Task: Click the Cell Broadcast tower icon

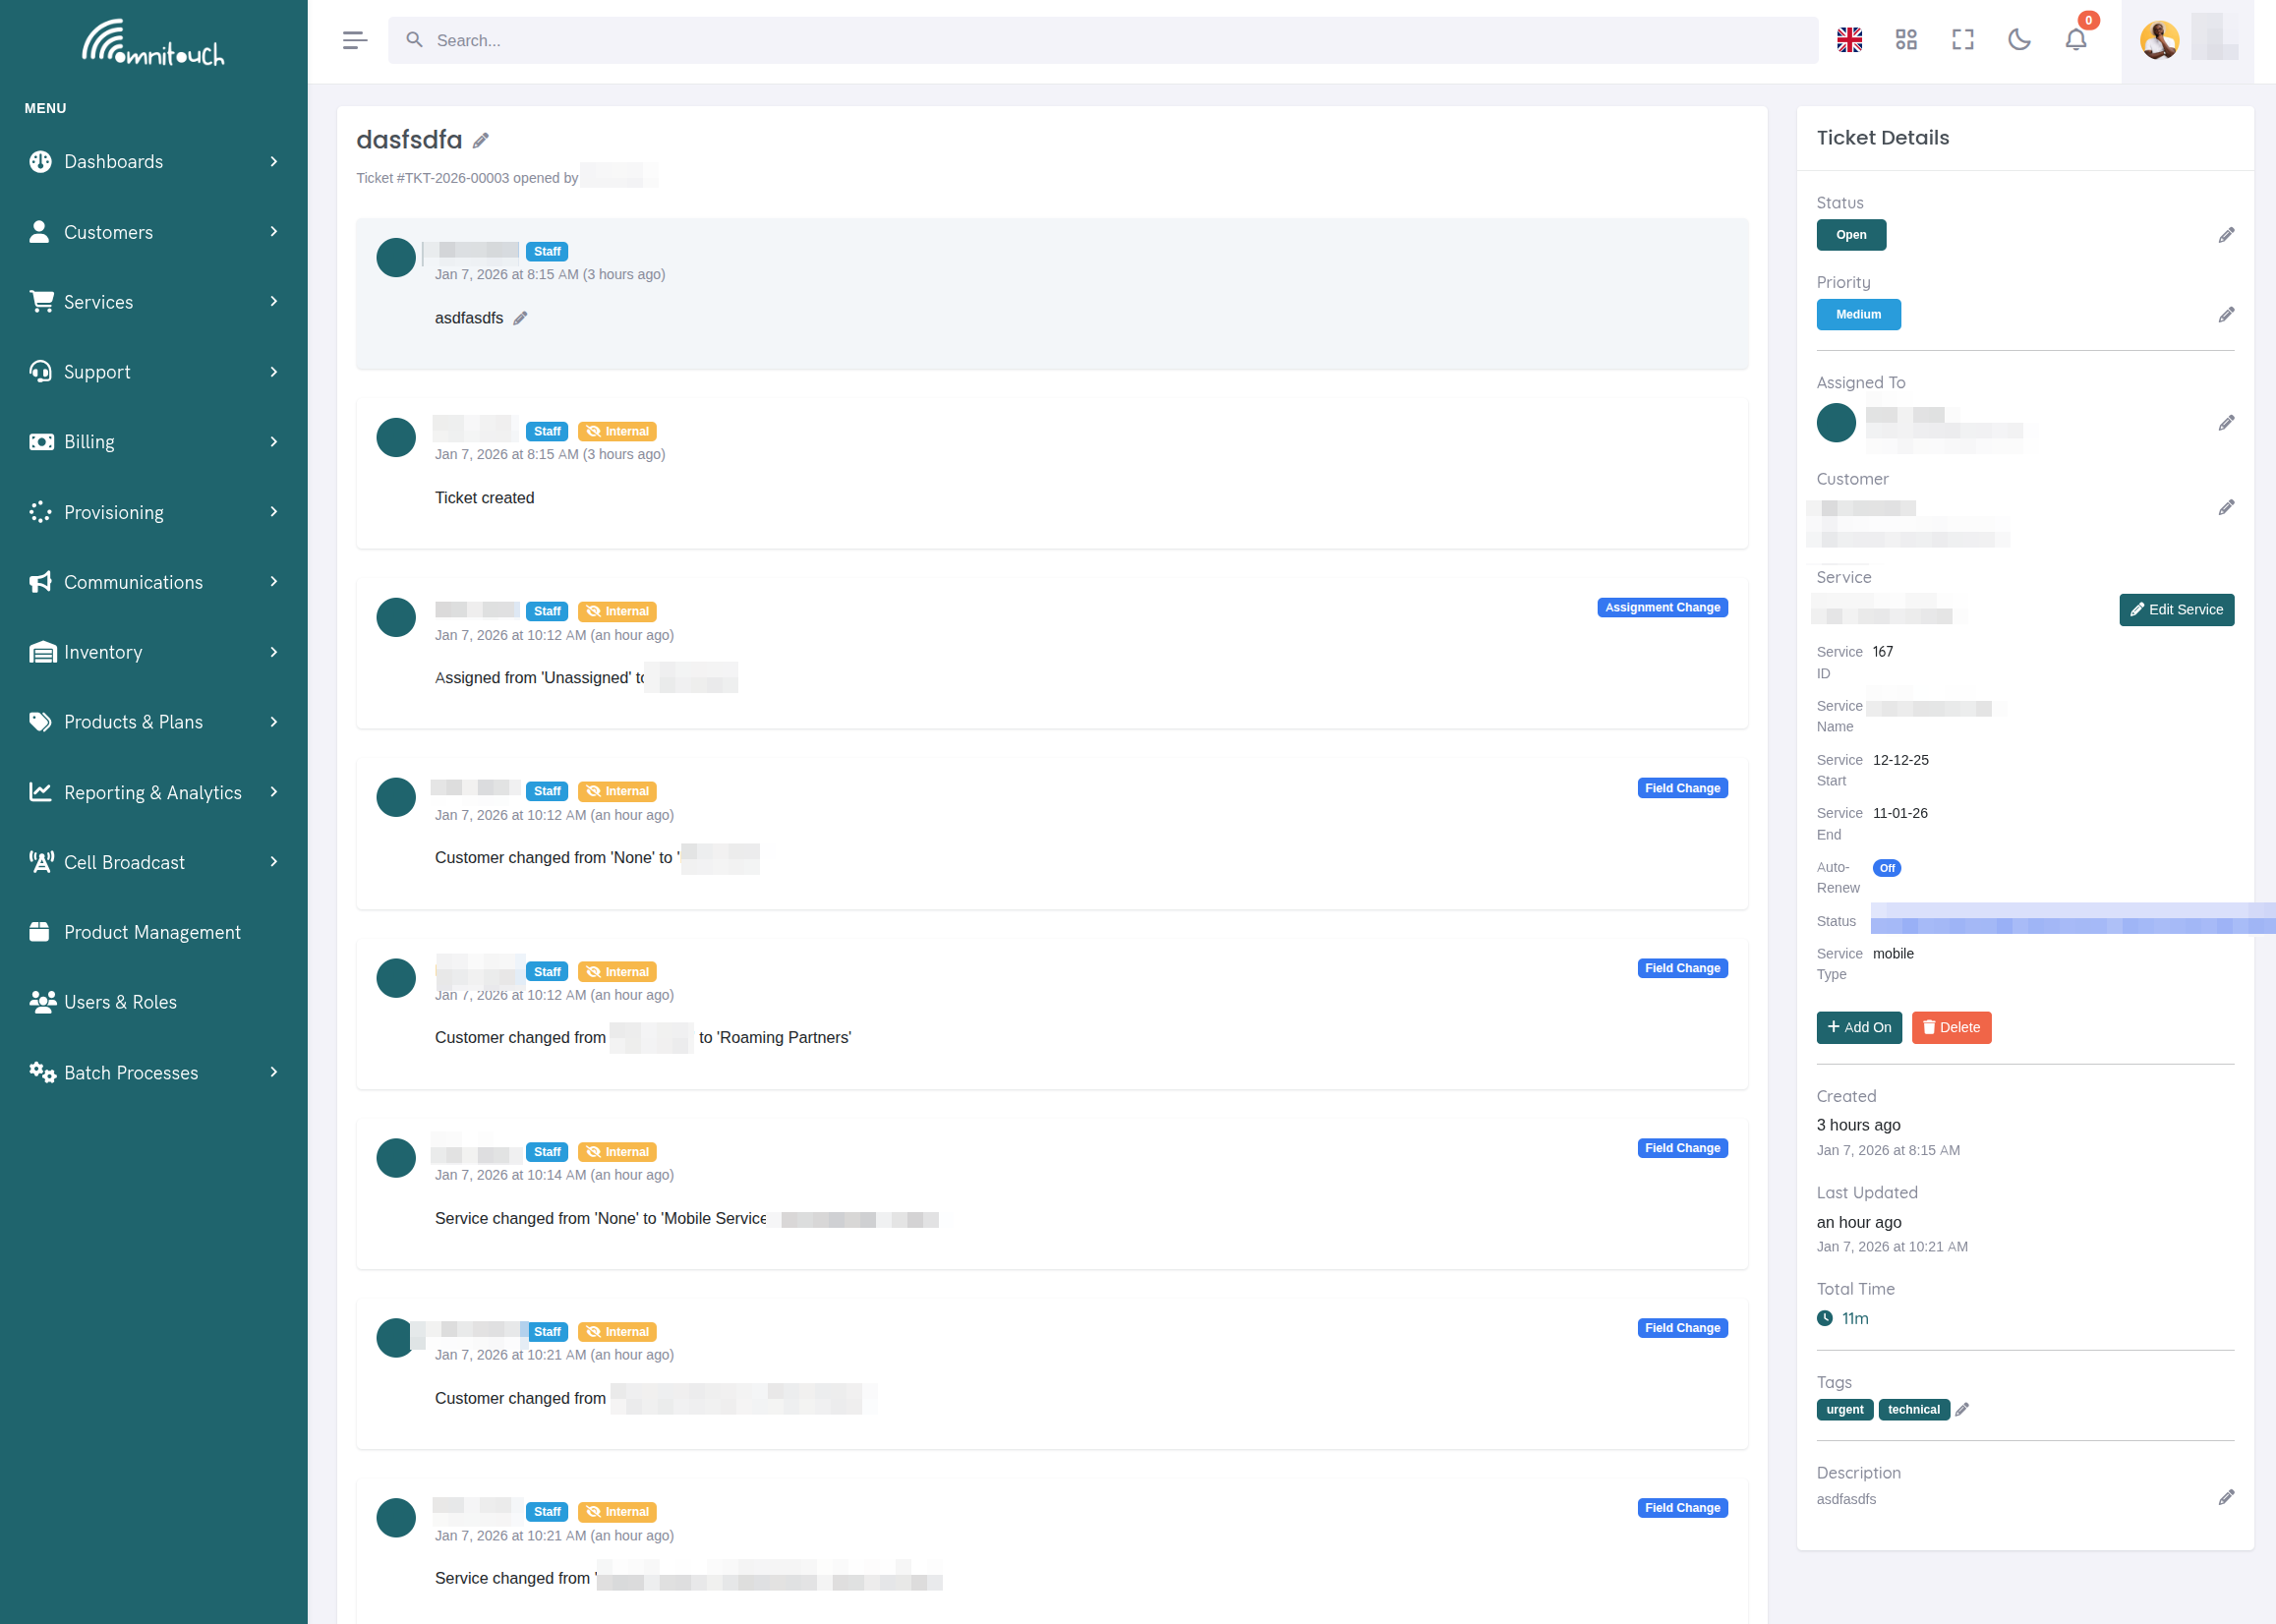Action: pos(41,862)
